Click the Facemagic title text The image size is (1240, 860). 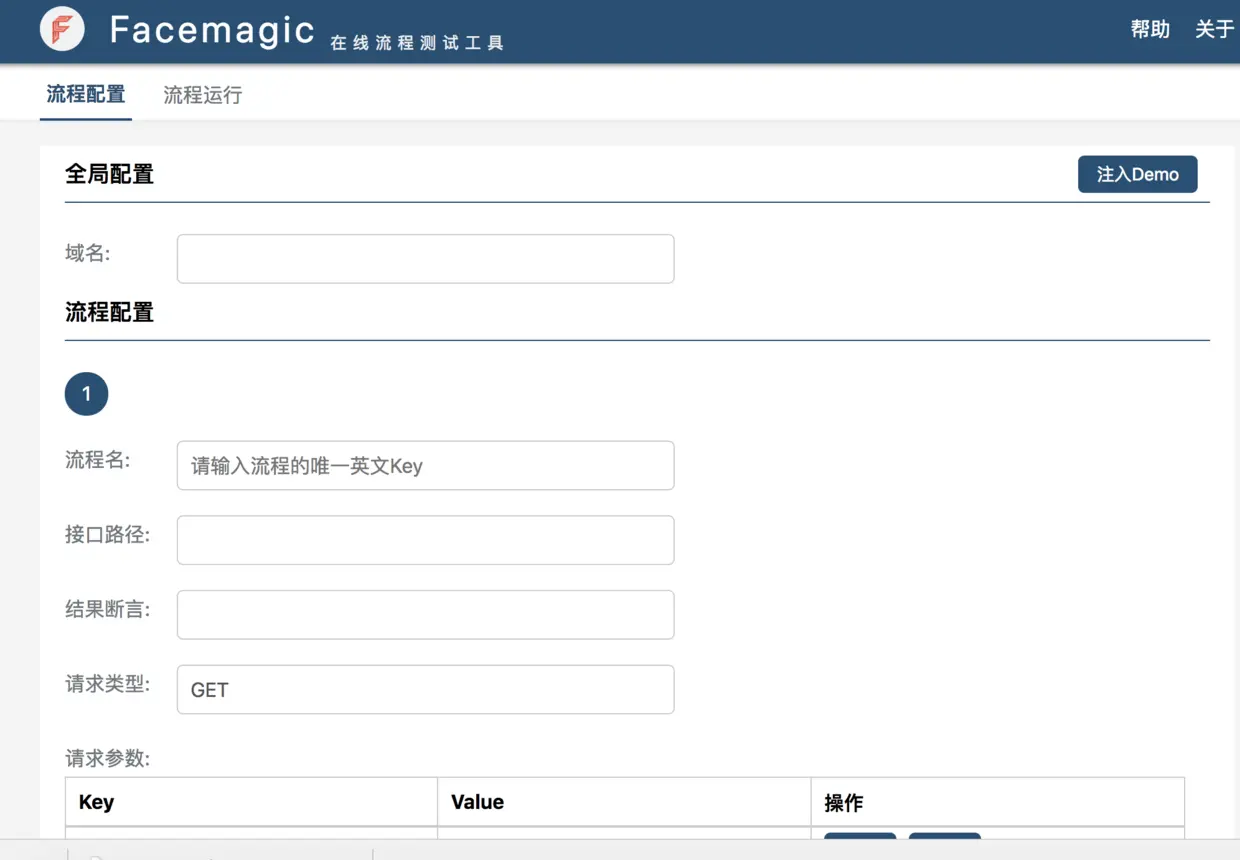212,30
